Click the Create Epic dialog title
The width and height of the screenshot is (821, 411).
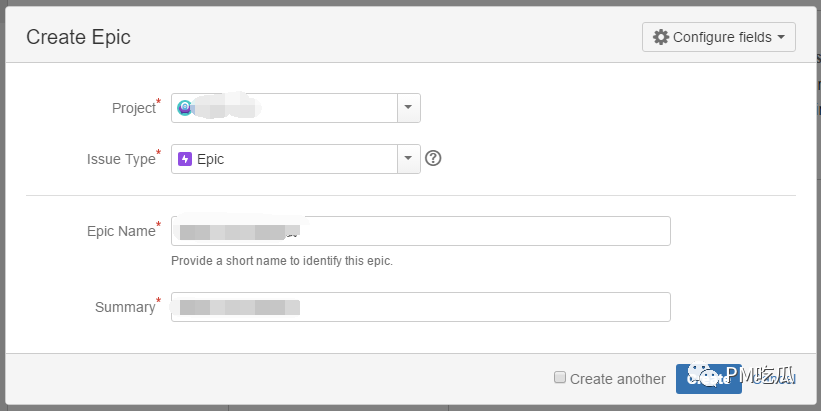point(79,37)
